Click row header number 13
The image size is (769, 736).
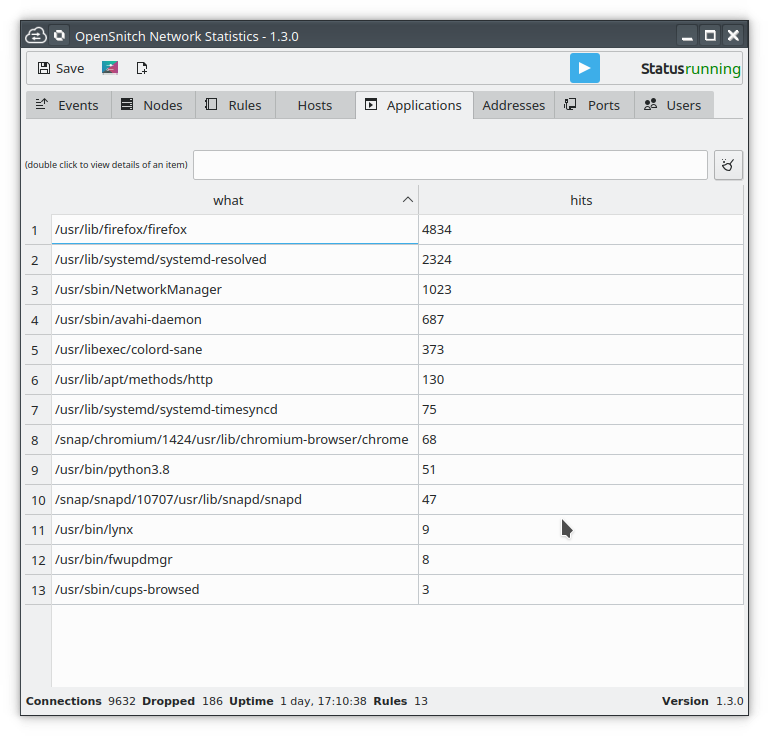click(x=38, y=590)
